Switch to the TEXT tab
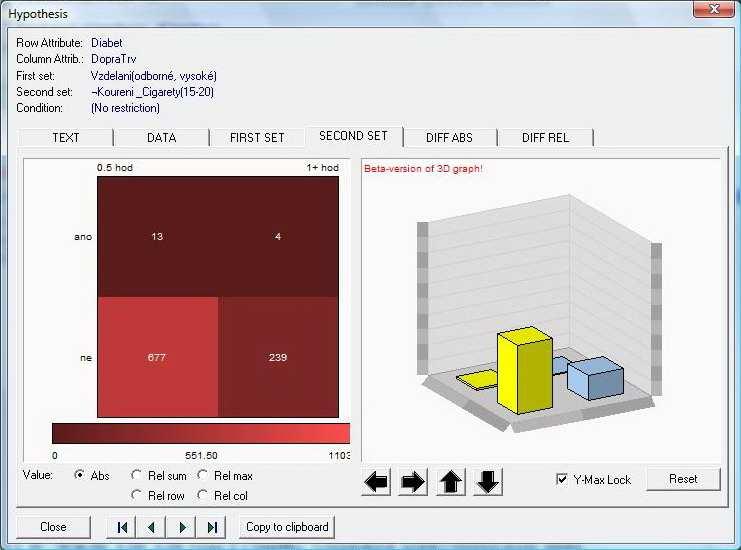The height and width of the screenshot is (550, 741). [x=66, y=138]
